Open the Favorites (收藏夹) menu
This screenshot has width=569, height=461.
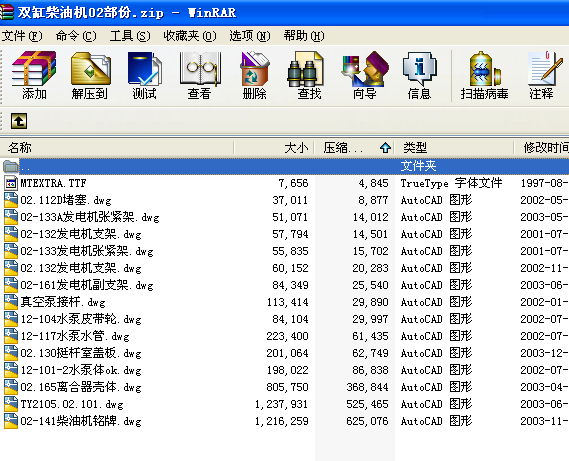point(190,36)
